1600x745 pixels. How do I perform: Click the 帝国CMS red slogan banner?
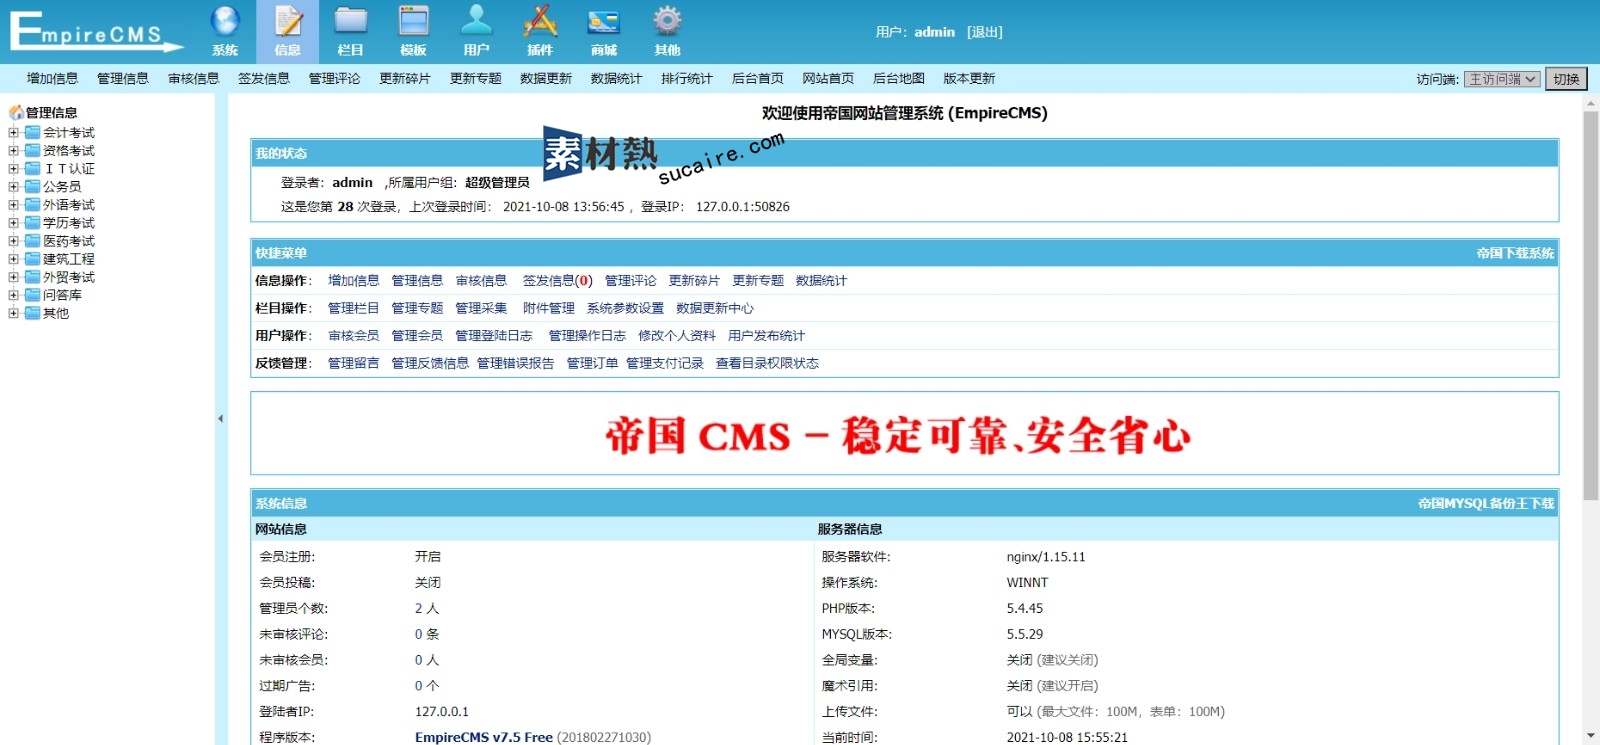(x=897, y=436)
